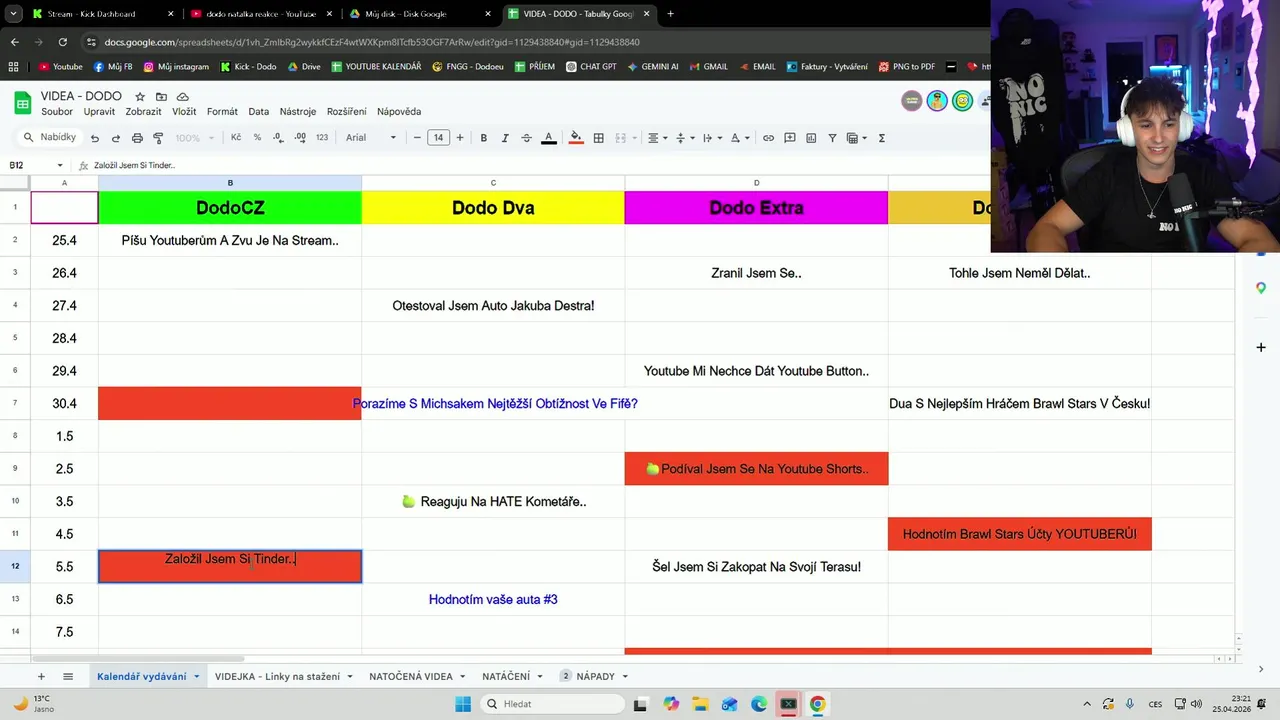
Task: Toggle bold formatting
Action: [484, 138]
